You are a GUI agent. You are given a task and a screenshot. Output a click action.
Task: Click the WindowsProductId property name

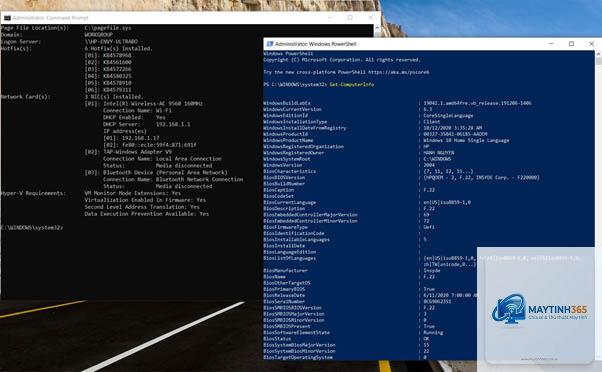[286, 134]
